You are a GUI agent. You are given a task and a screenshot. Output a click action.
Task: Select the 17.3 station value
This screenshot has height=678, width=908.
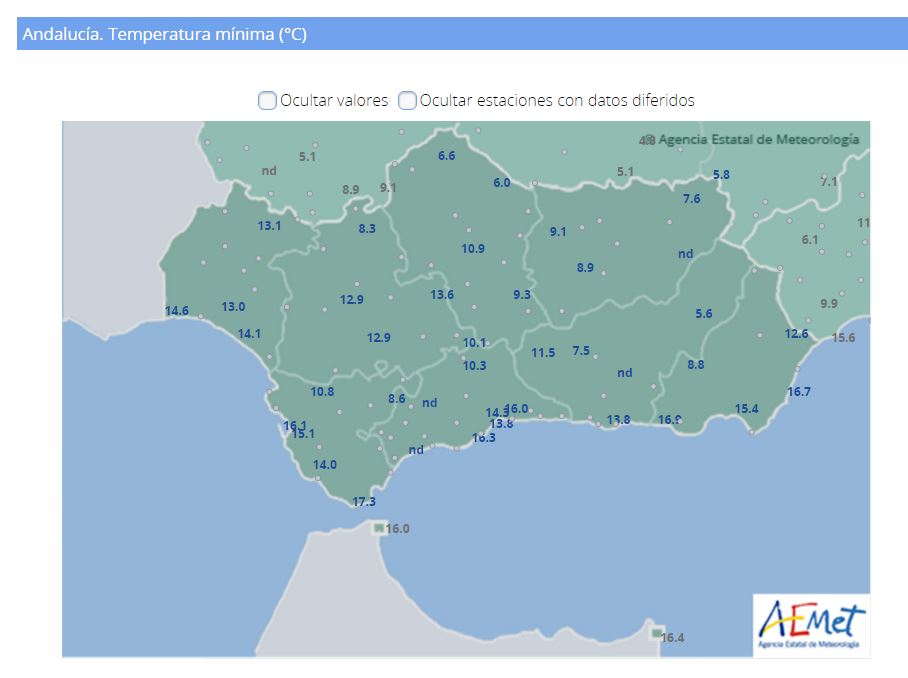pos(364,502)
